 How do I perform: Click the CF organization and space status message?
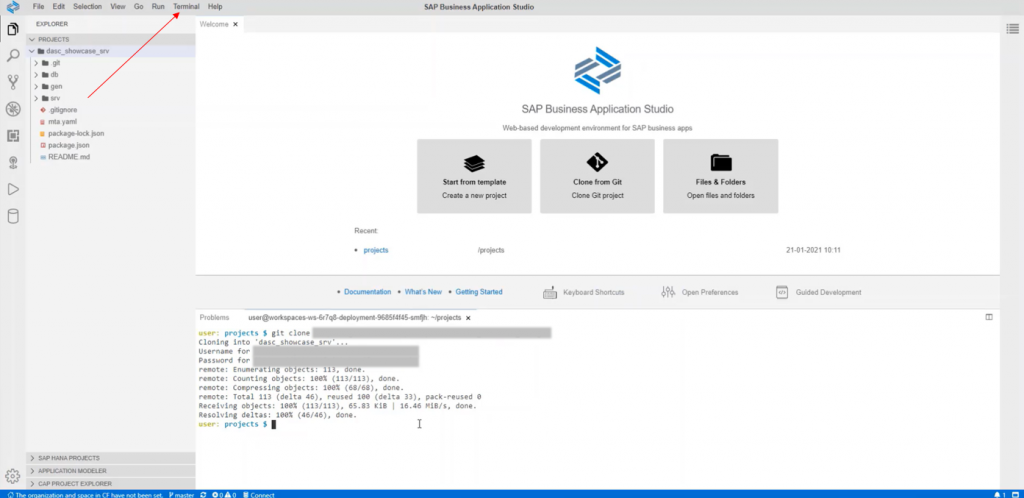pyautogui.click(x=84, y=495)
